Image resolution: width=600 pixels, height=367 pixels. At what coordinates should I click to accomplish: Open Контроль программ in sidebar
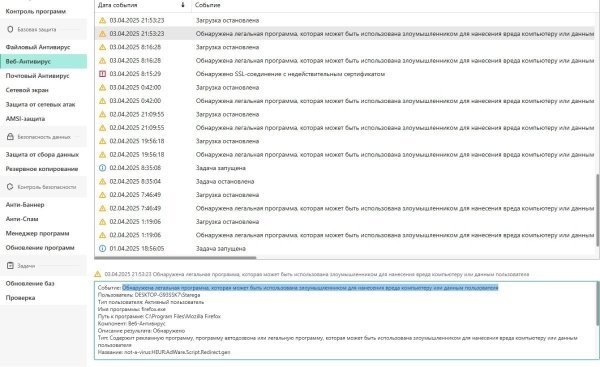click(36, 11)
